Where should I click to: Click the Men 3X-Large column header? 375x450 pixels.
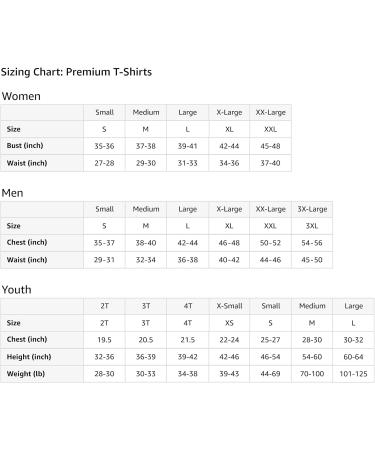click(312, 209)
